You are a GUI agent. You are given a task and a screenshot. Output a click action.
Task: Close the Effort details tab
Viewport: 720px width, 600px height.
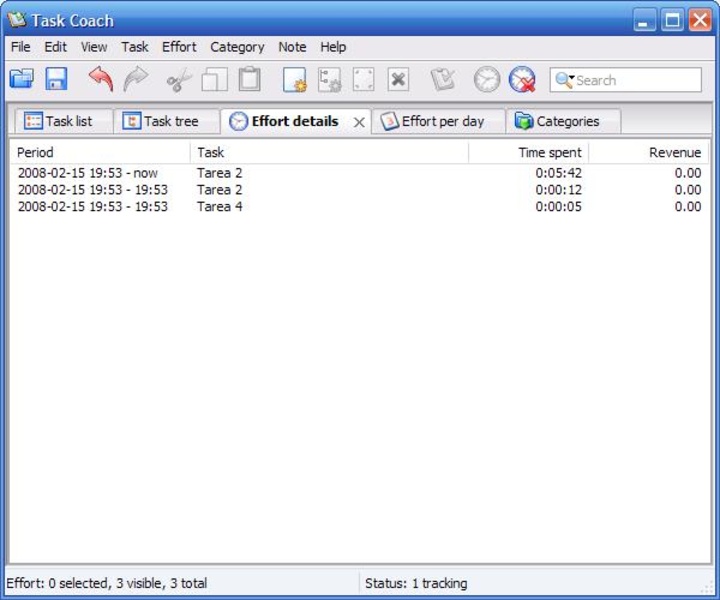[x=359, y=122]
